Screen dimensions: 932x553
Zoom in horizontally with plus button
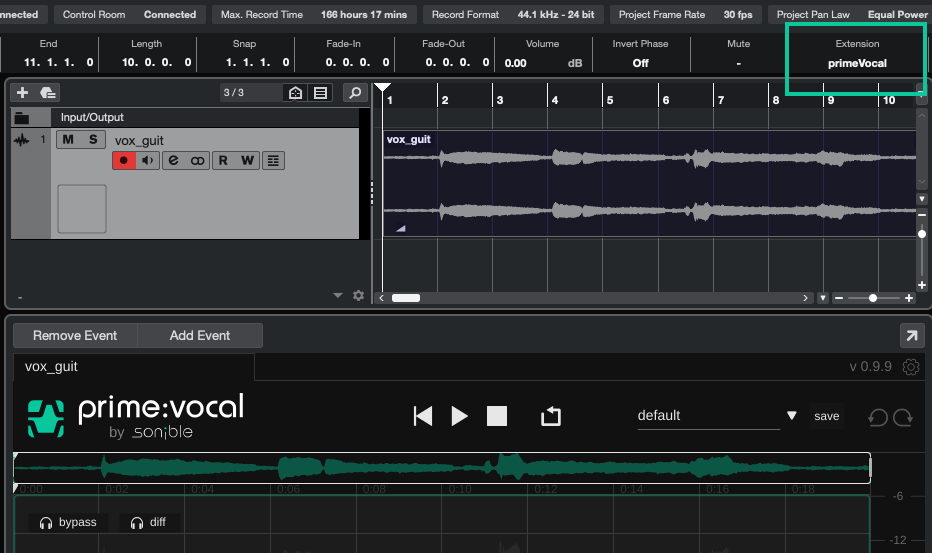[x=909, y=298]
